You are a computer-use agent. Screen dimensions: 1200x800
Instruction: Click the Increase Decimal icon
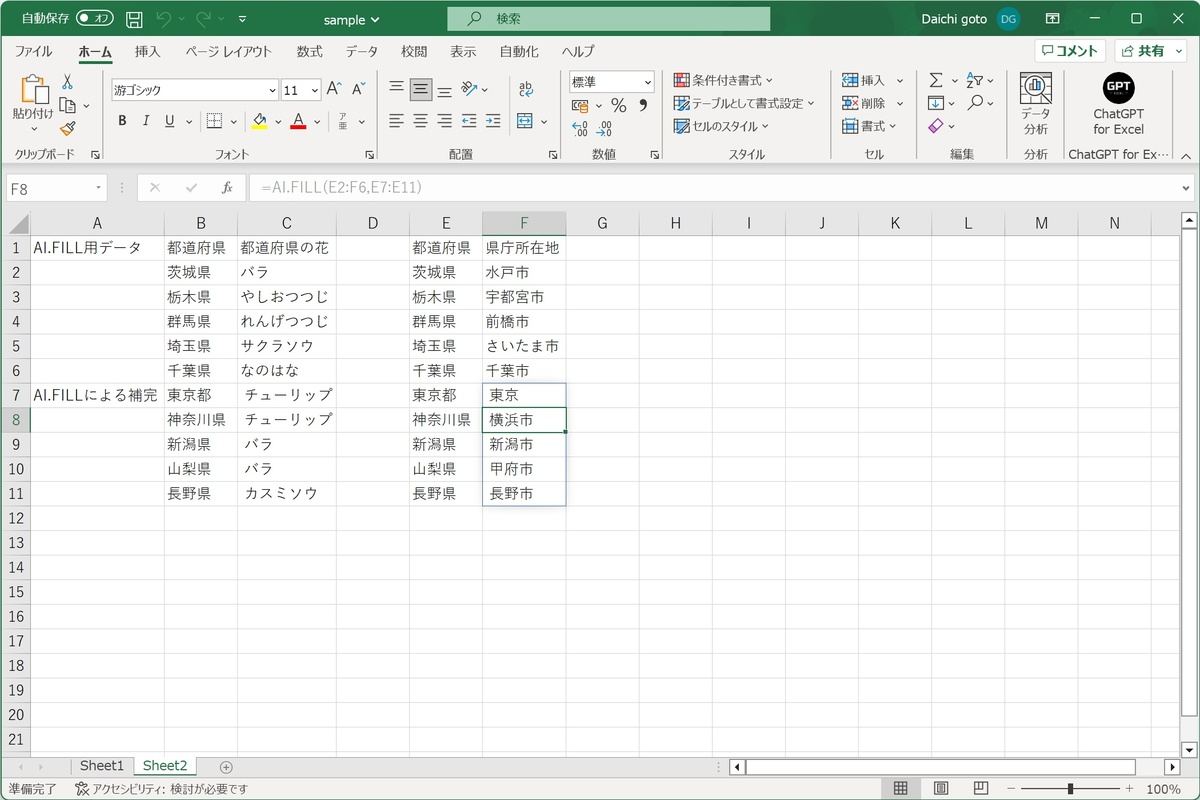coord(580,128)
